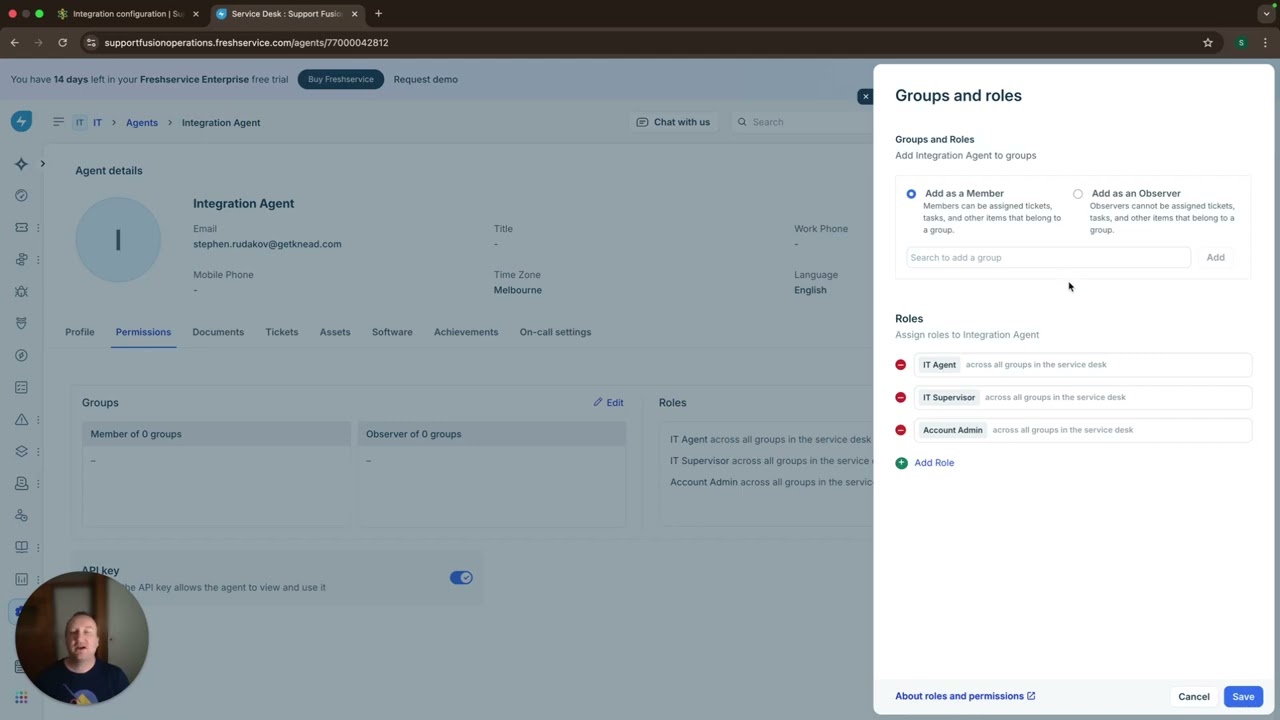Open About roles and permissions link

[x=965, y=696]
